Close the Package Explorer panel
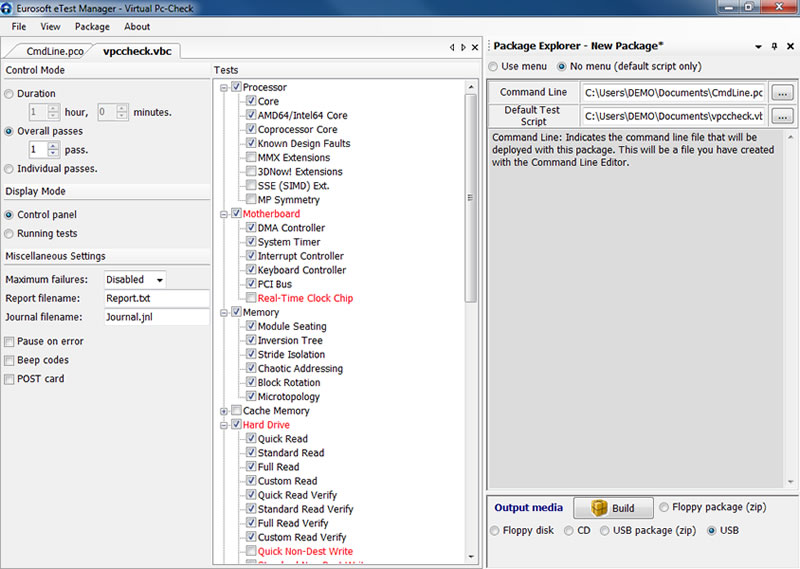Image resolution: width=800 pixels, height=569 pixels. (790, 46)
